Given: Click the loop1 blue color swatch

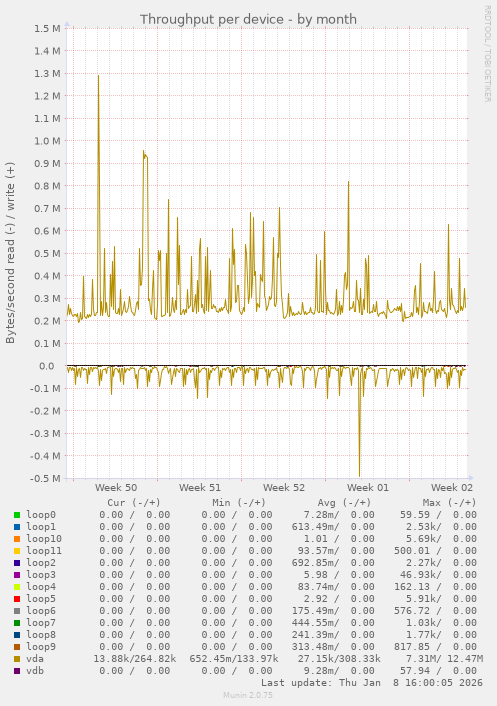Looking at the screenshot, I should [x=17, y=527].
